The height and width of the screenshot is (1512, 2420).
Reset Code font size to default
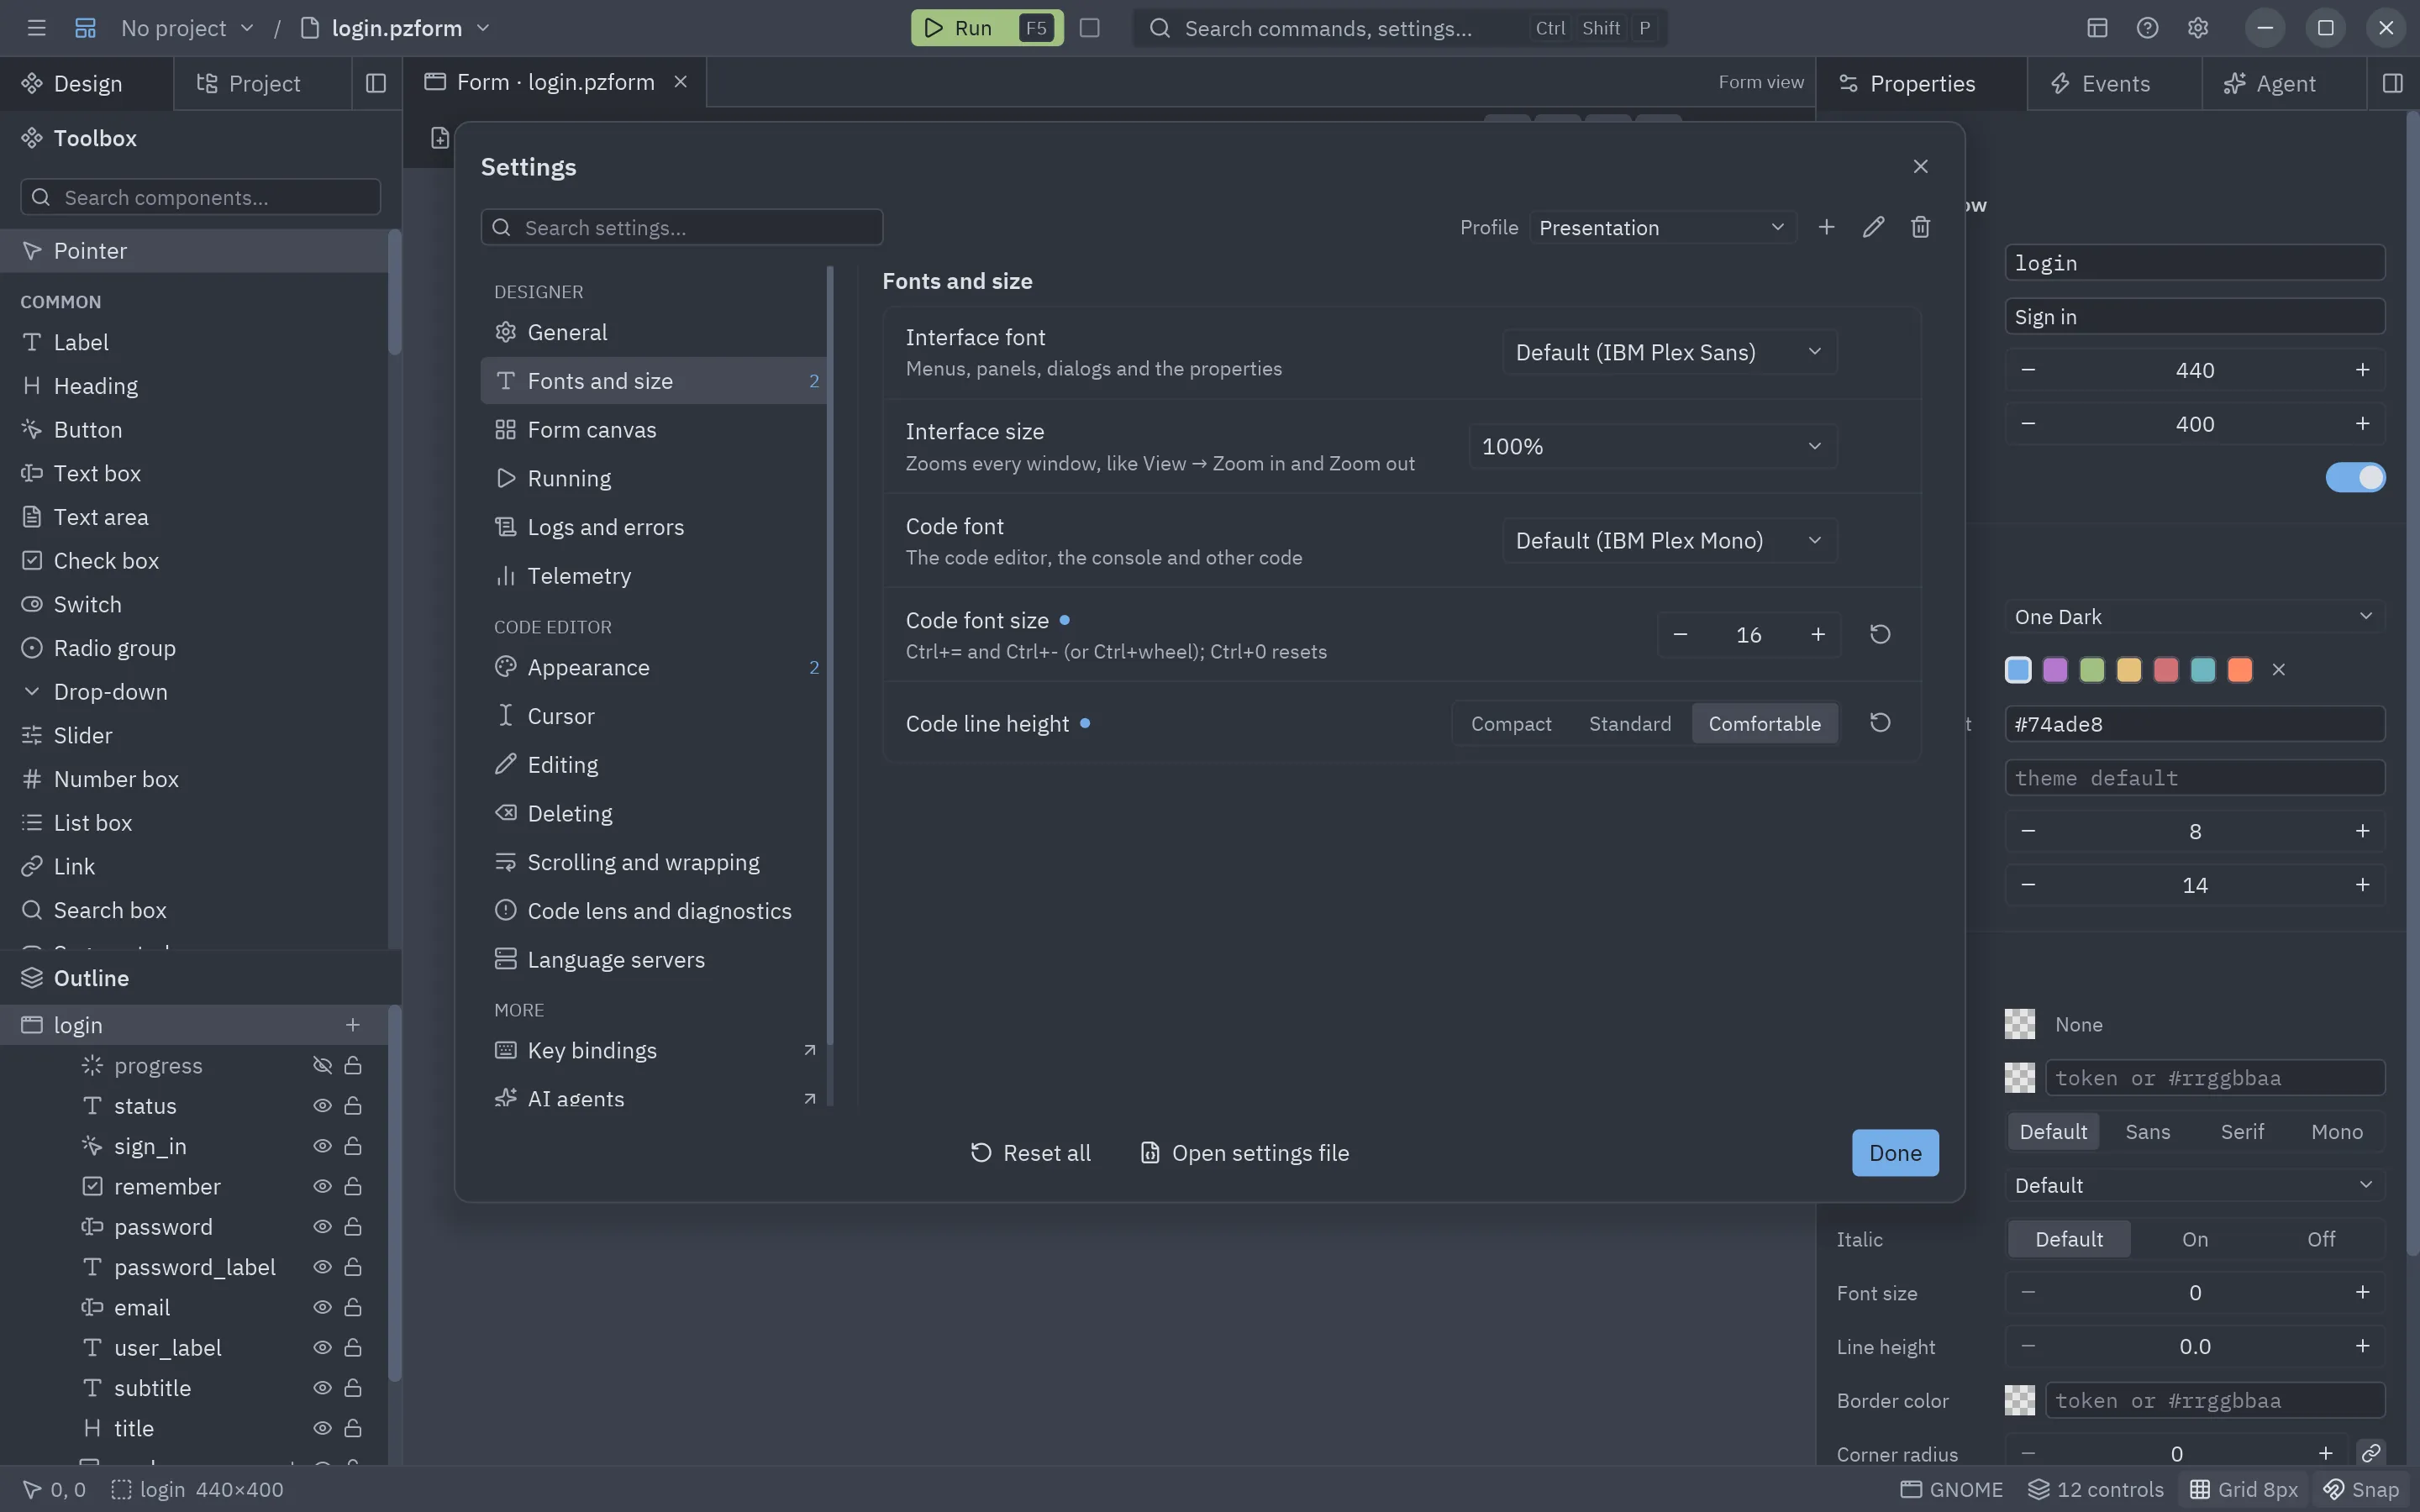1880,634
